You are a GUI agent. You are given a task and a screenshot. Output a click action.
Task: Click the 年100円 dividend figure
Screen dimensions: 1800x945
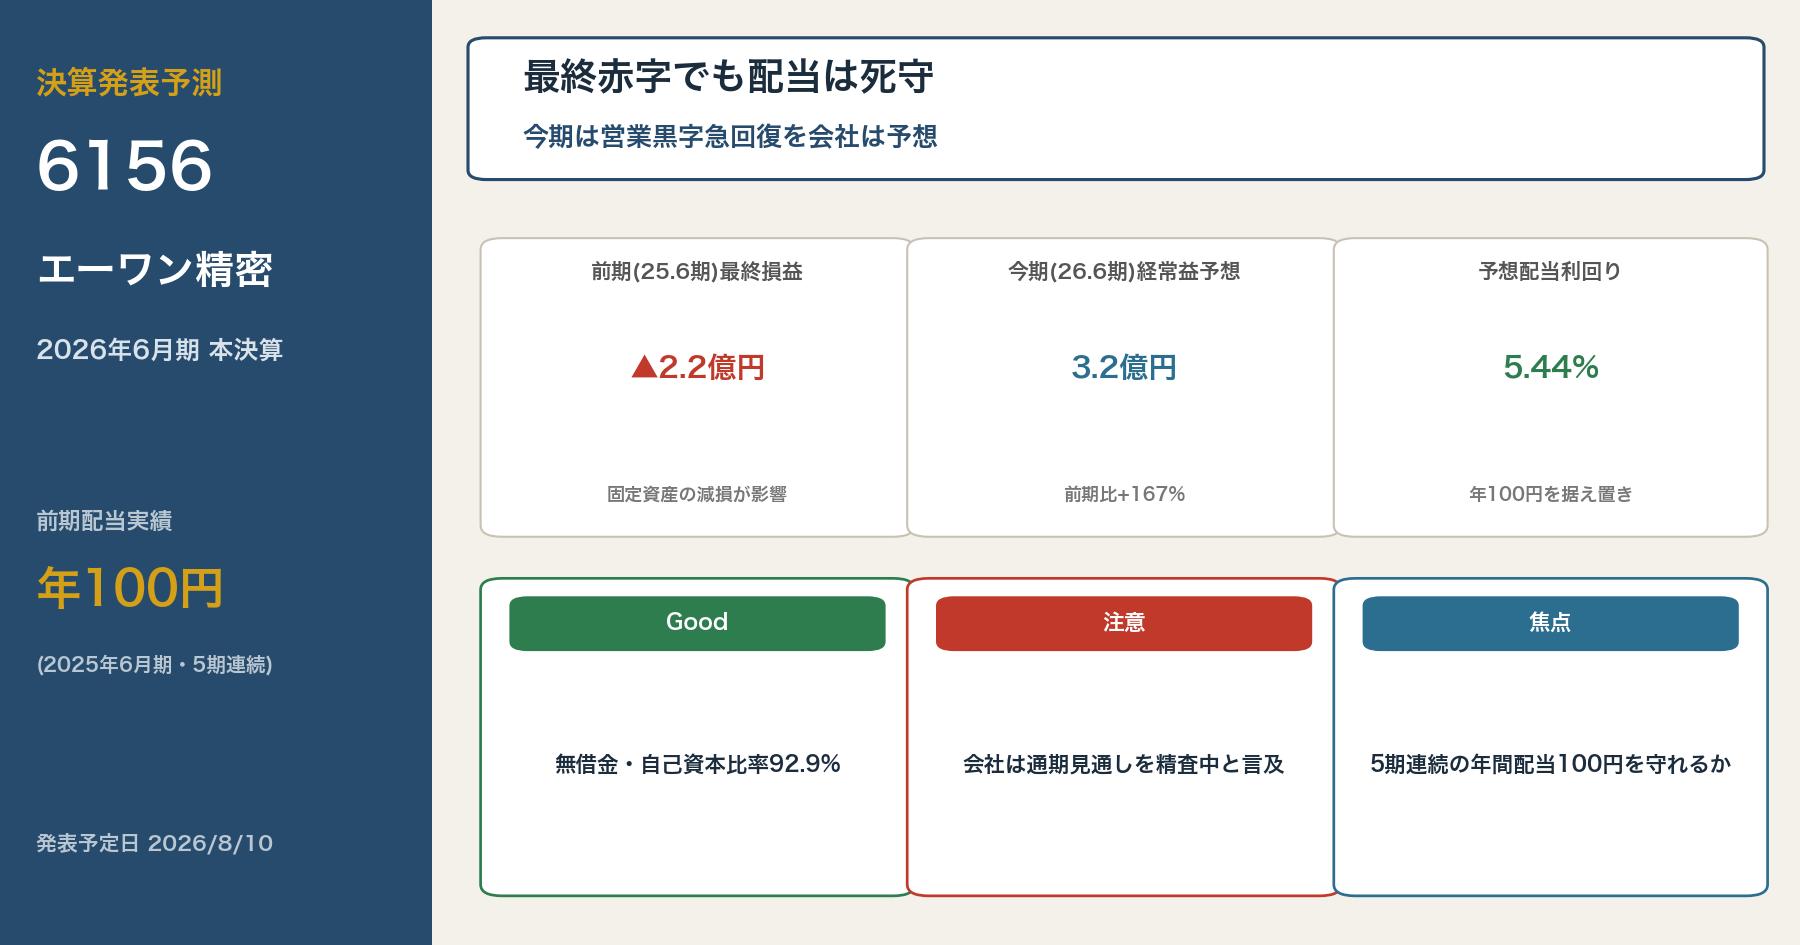pos(130,587)
